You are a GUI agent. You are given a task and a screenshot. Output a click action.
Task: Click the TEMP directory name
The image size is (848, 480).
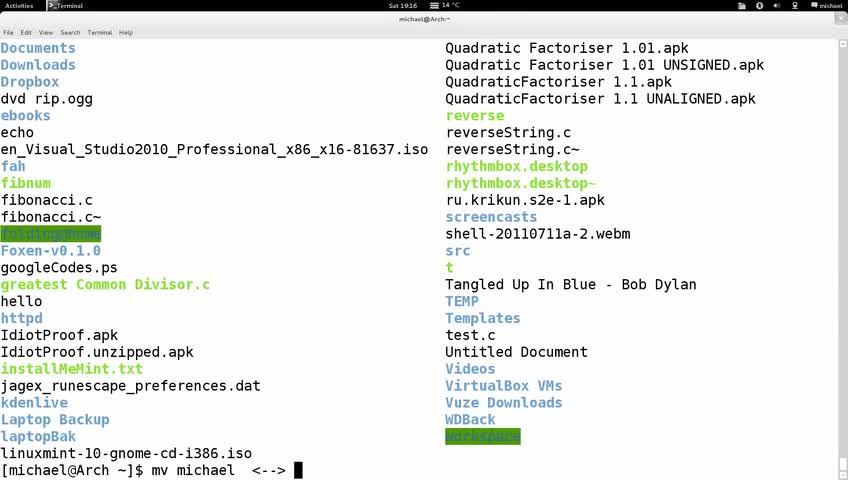pyautogui.click(x=462, y=302)
